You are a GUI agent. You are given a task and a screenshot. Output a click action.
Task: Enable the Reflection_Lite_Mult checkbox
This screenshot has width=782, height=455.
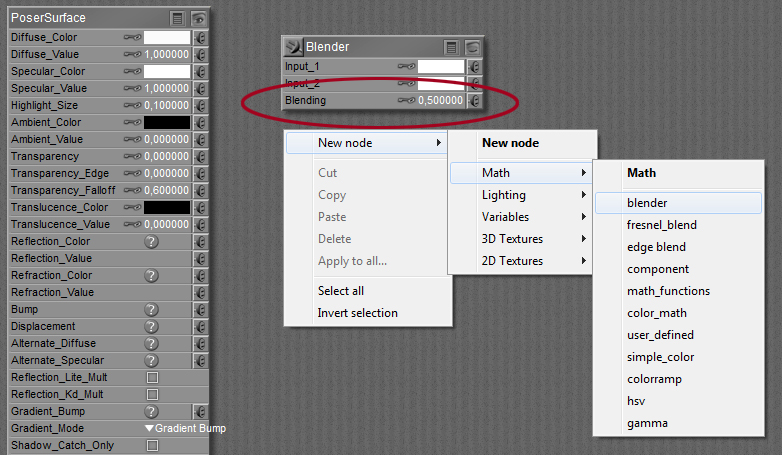tap(153, 378)
